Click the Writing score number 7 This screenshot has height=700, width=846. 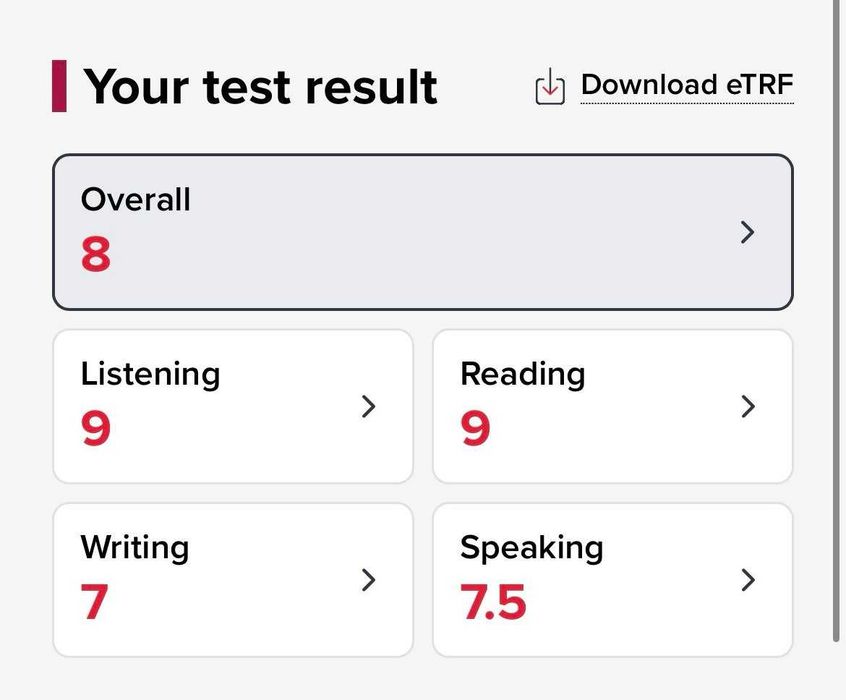(x=94, y=602)
